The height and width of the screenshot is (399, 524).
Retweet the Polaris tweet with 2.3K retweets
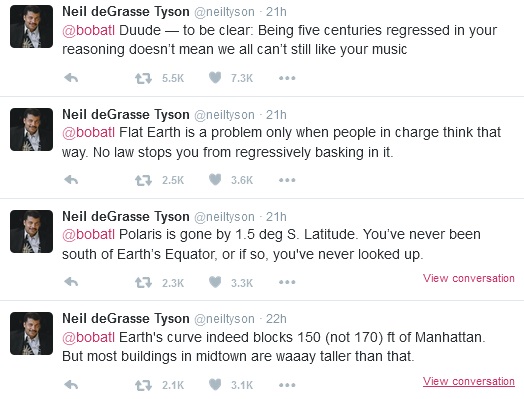pos(143,283)
